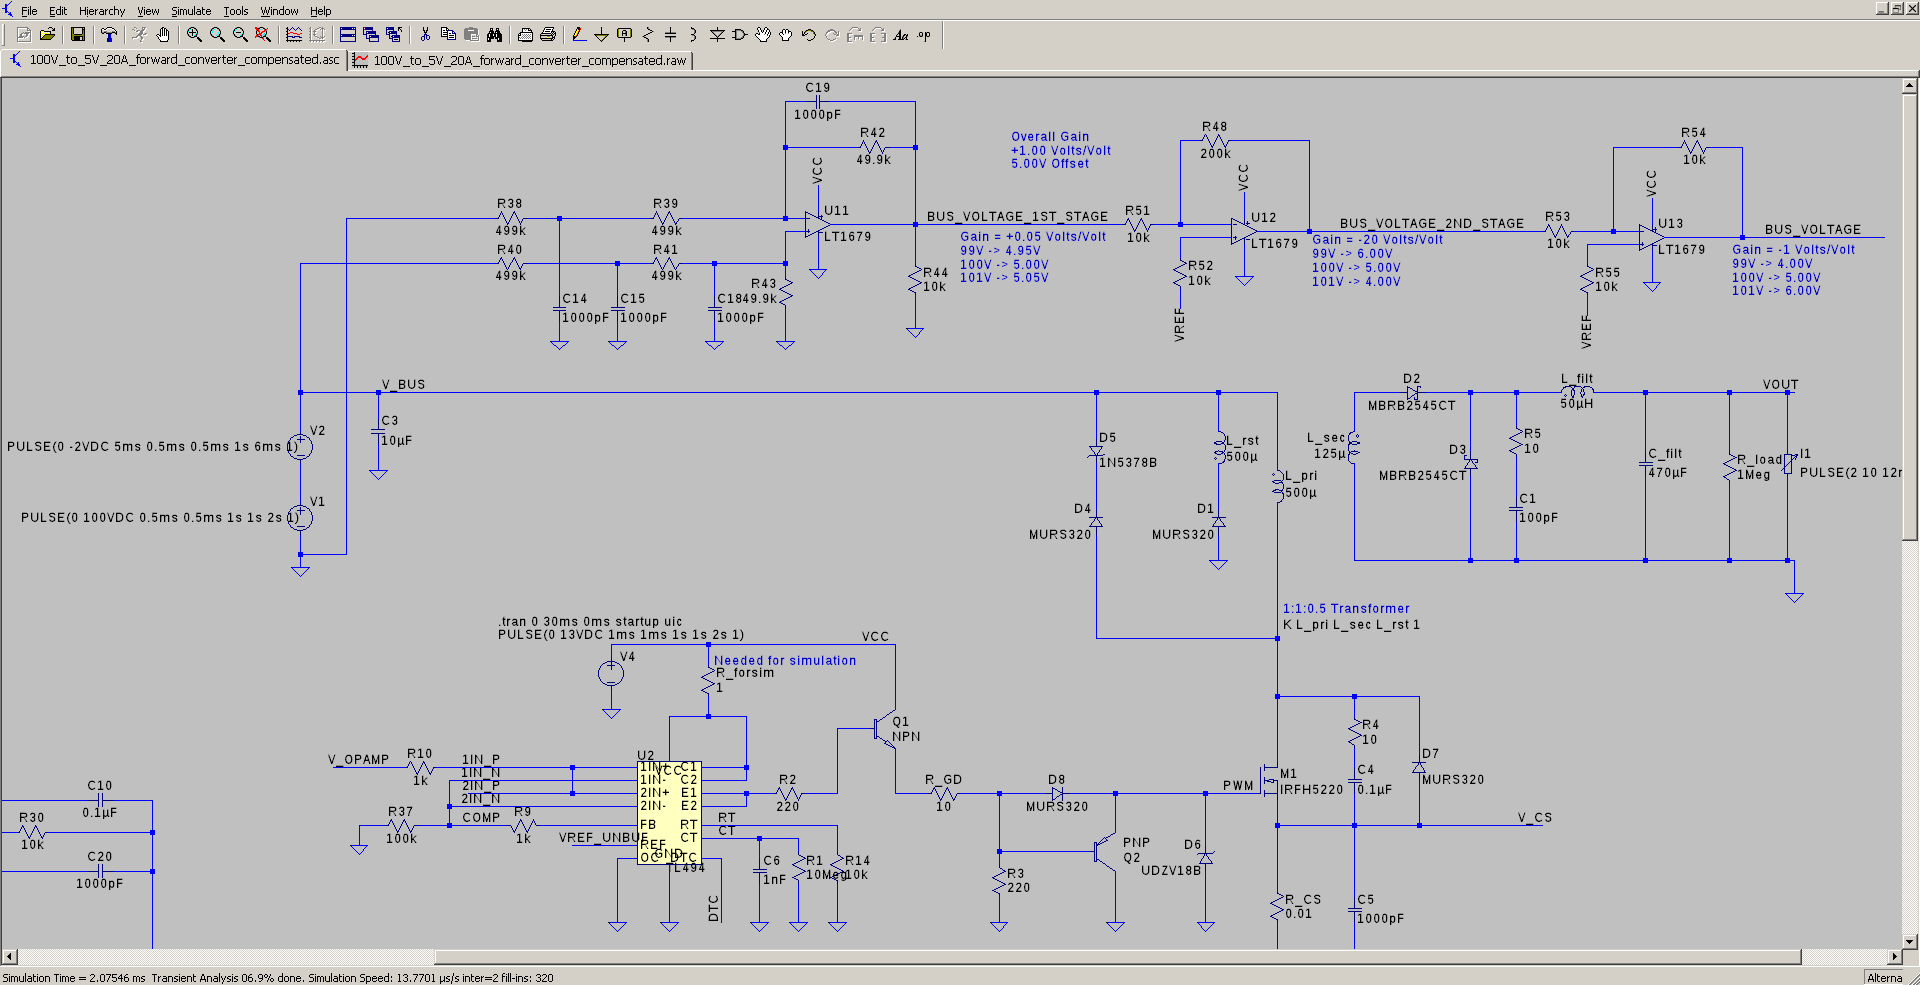Screen dimensions: 1920x985
Task: Open the Help menu
Action: coord(320,11)
